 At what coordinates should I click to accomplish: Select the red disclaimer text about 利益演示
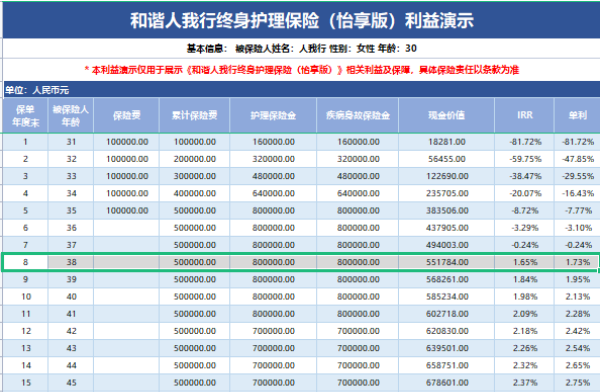click(302, 70)
